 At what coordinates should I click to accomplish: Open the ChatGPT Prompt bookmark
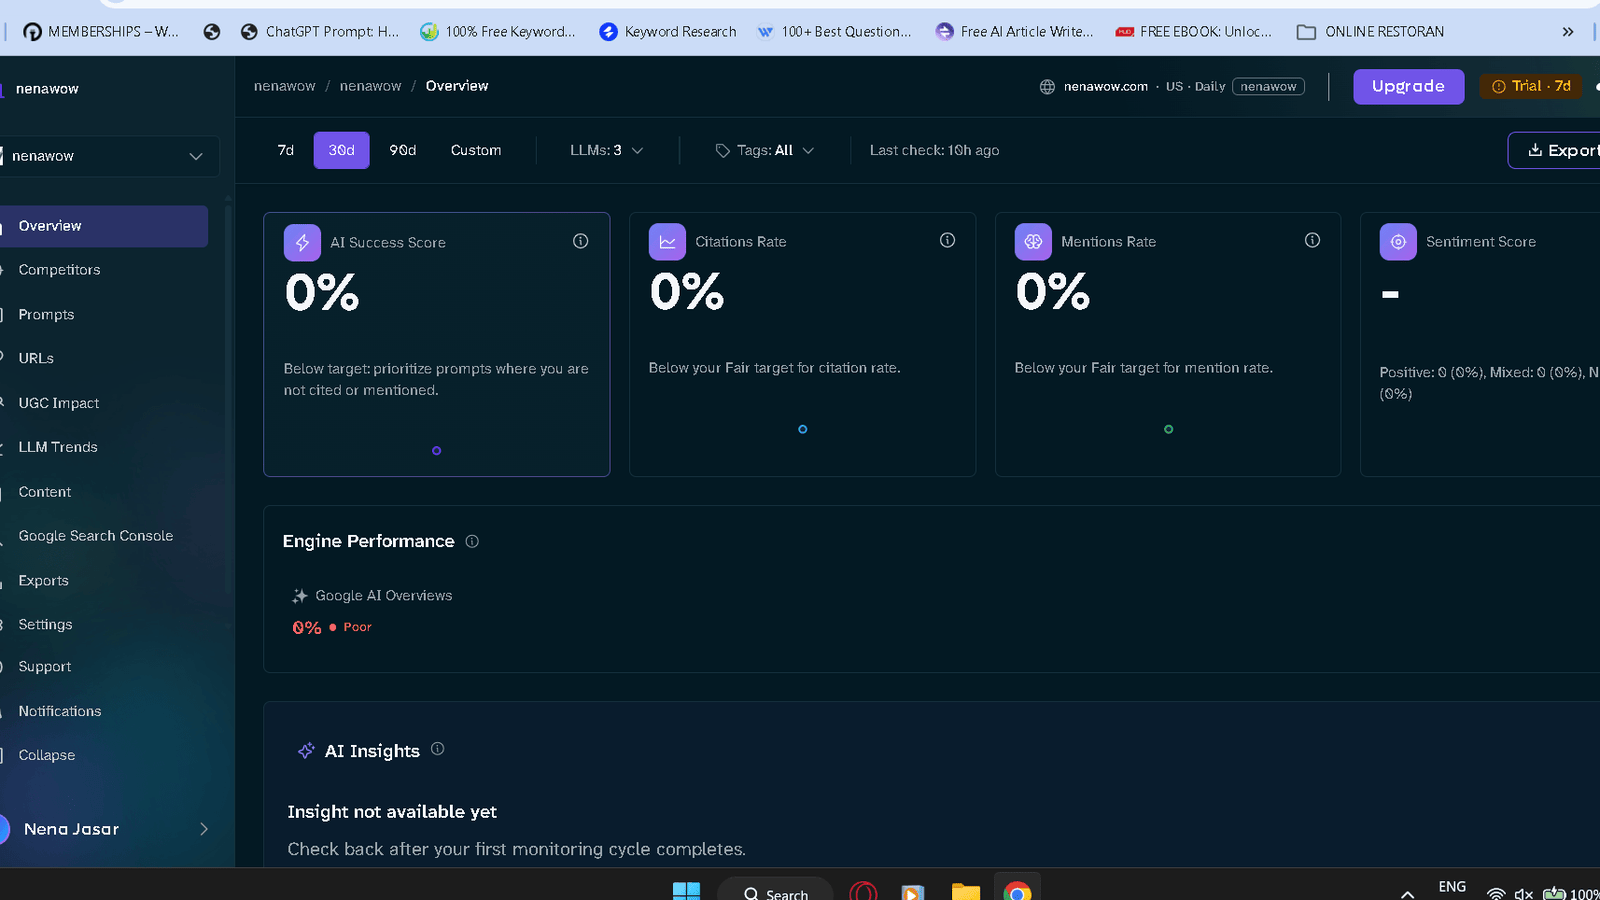click(320, 32)
